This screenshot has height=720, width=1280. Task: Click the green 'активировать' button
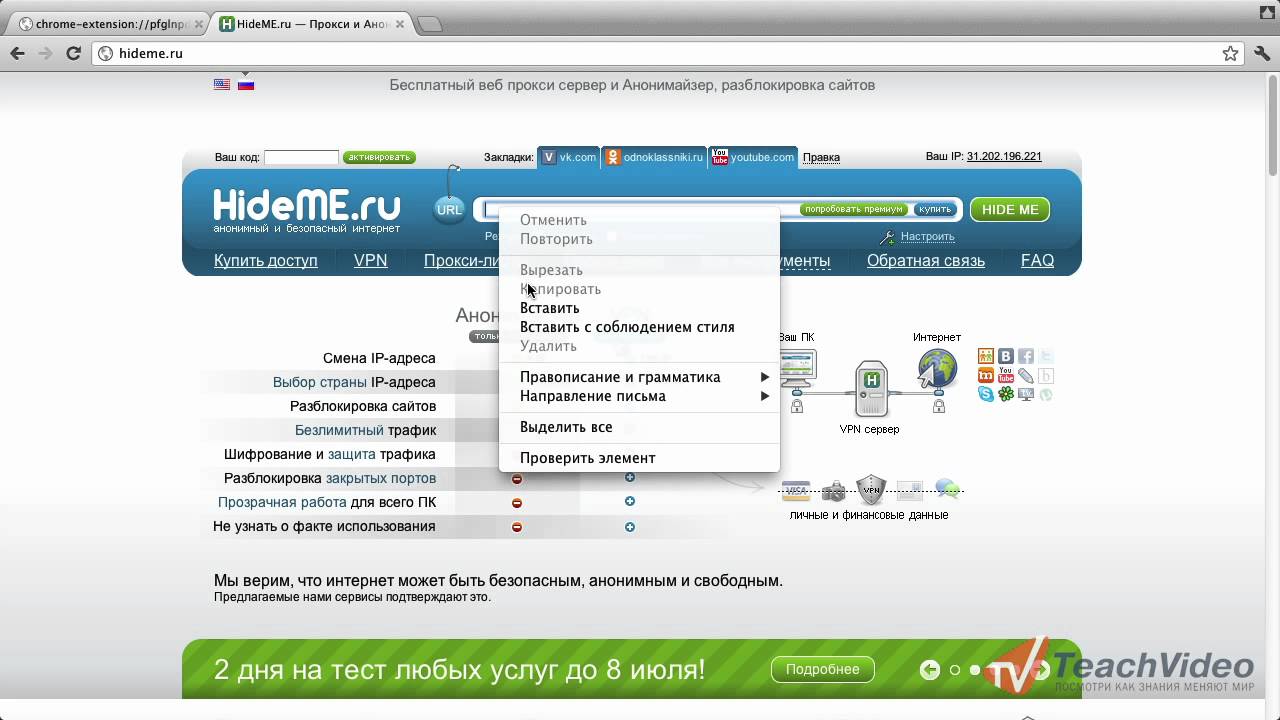379,157
